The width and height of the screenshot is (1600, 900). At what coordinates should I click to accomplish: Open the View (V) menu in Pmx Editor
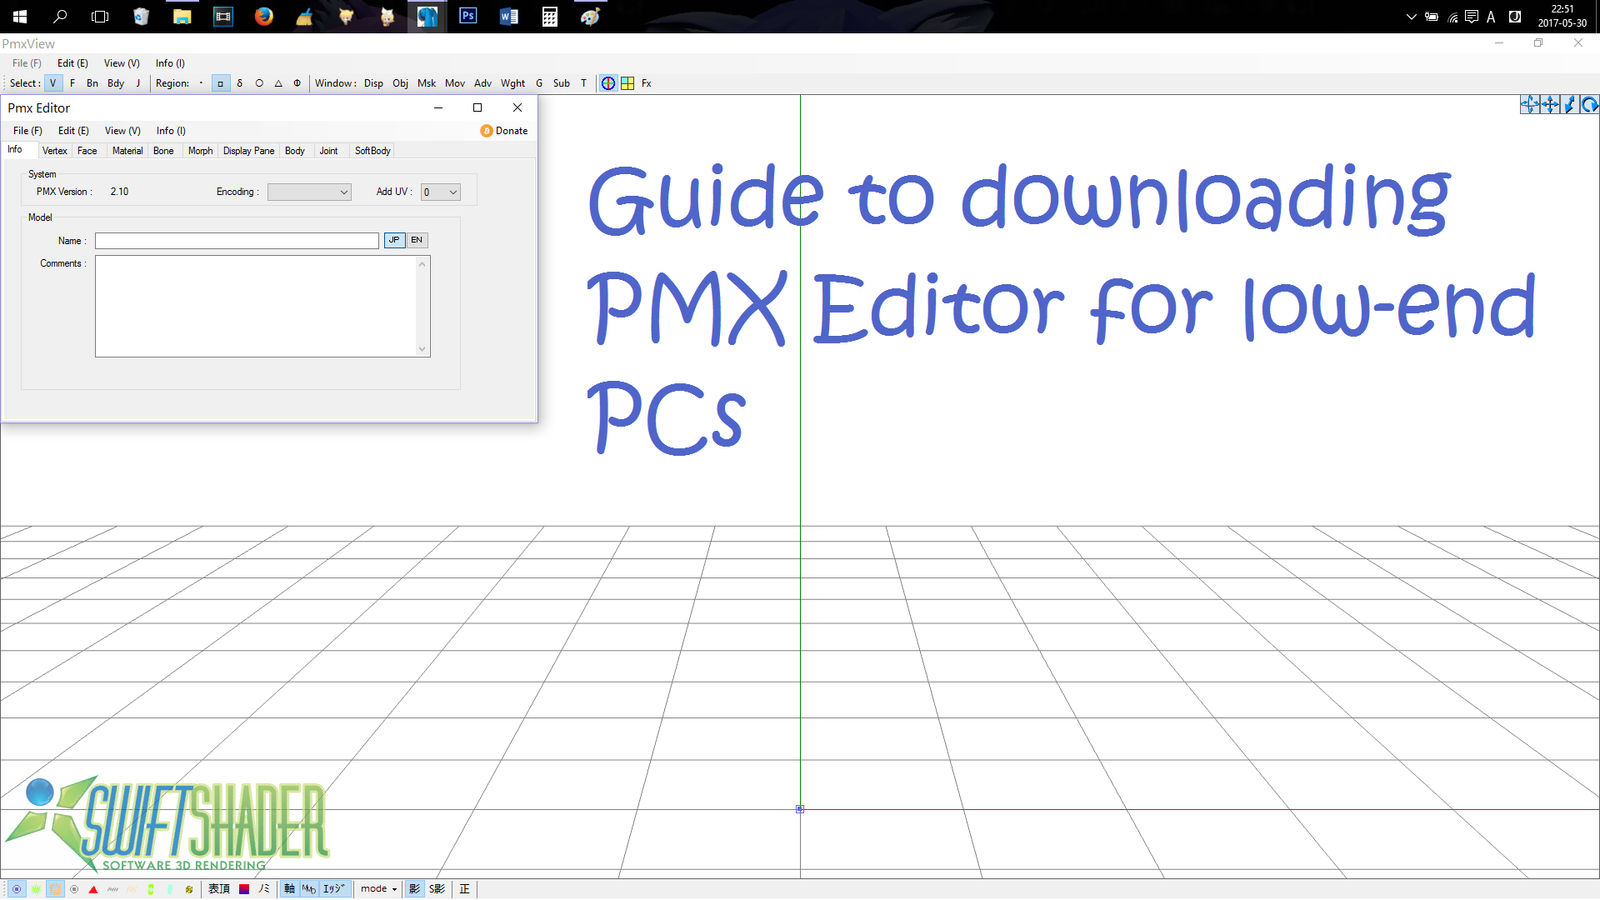(121, 130)
